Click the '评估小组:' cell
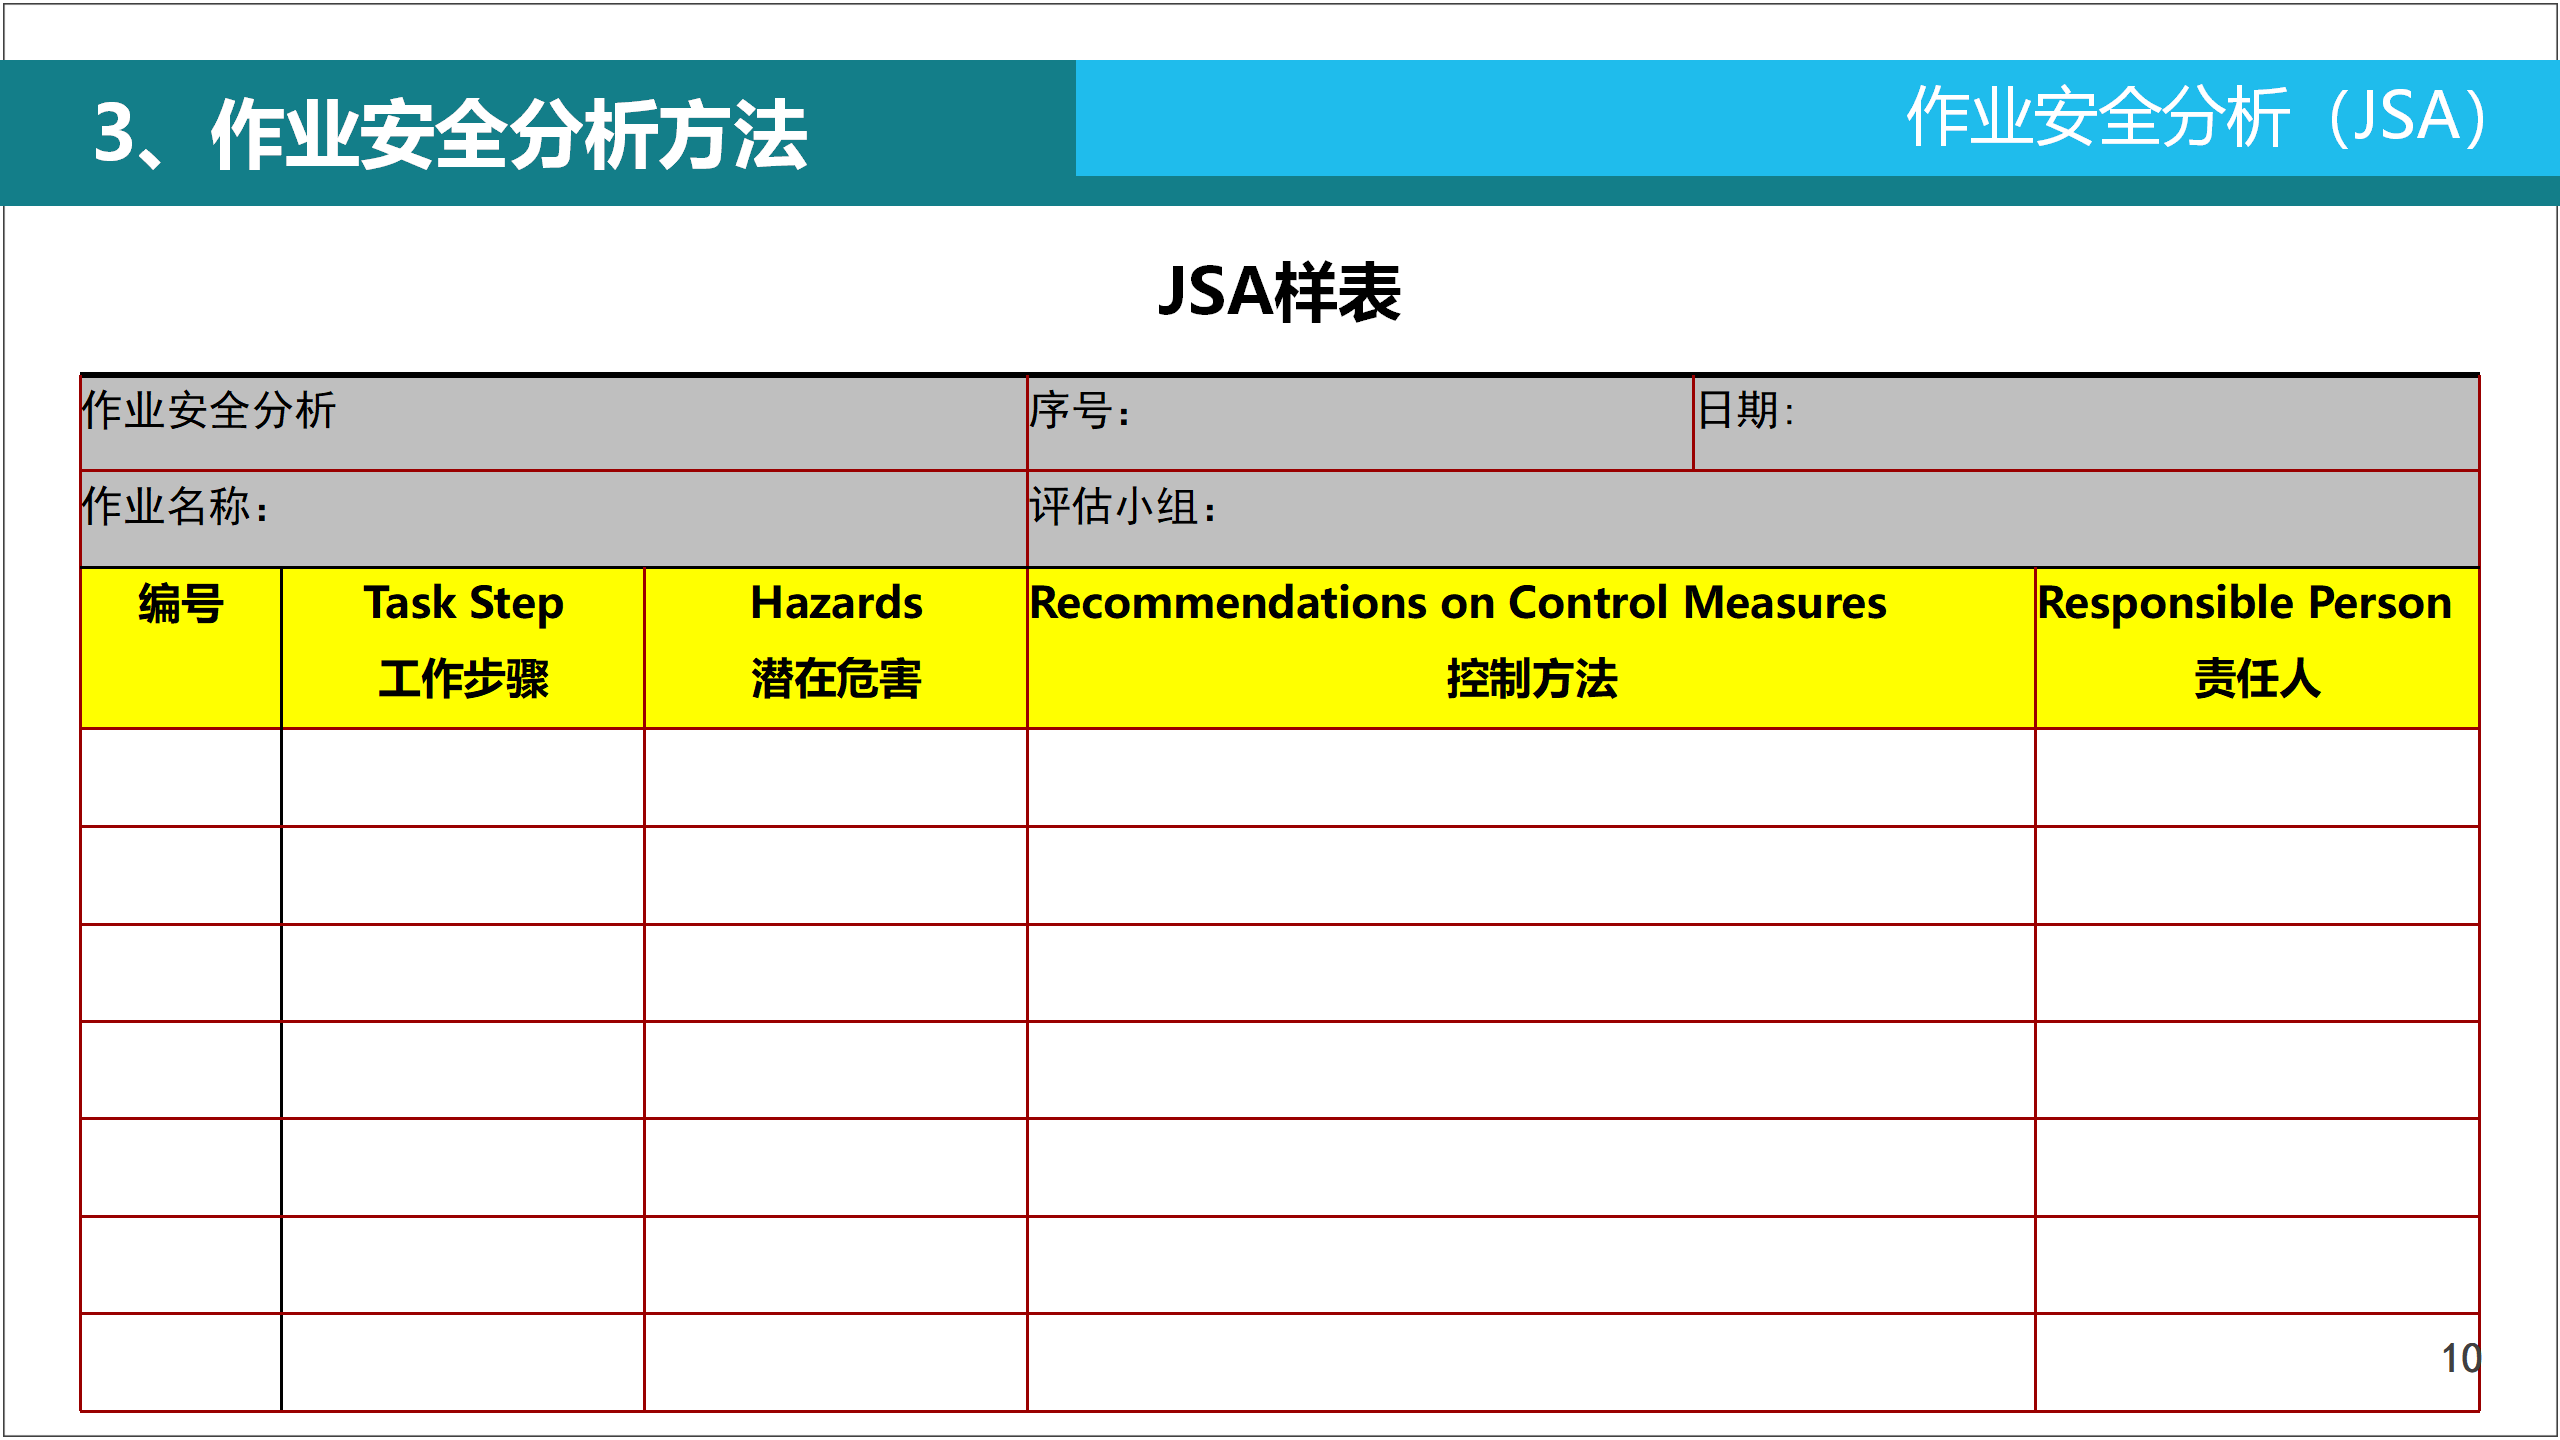 (x=1754, y=519)
